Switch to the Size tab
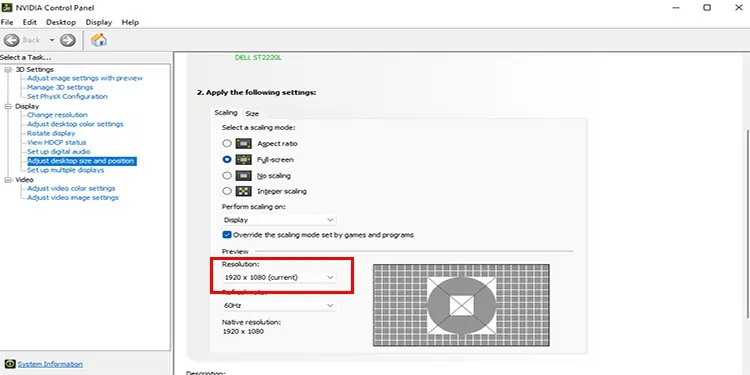750x375 pixels. click(252, 113)
